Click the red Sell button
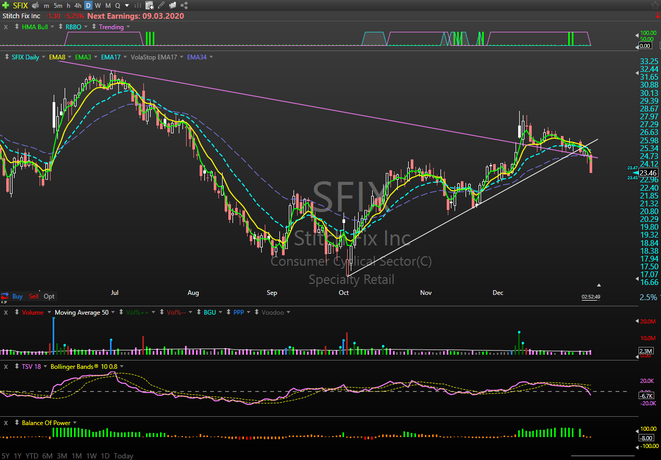Image resolution: width=661 pixels, height=460 pixels. point(34,296)
